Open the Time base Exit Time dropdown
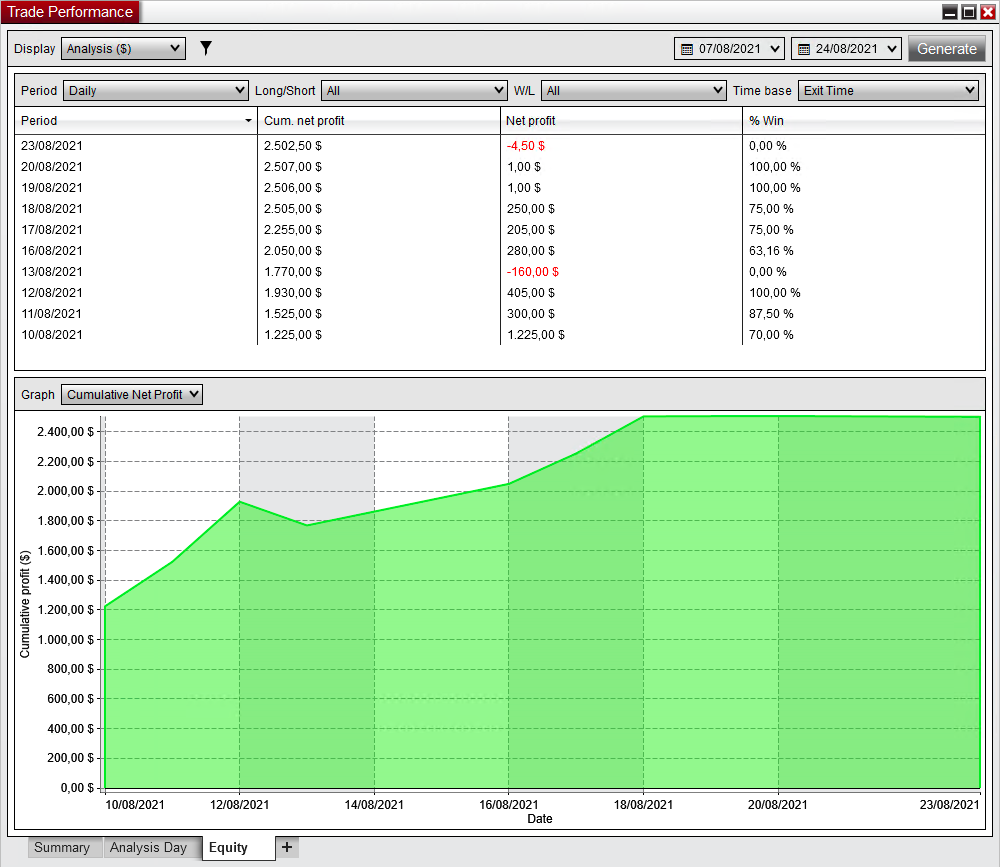Screen dimensions: 1000x867 click(887, 90)
